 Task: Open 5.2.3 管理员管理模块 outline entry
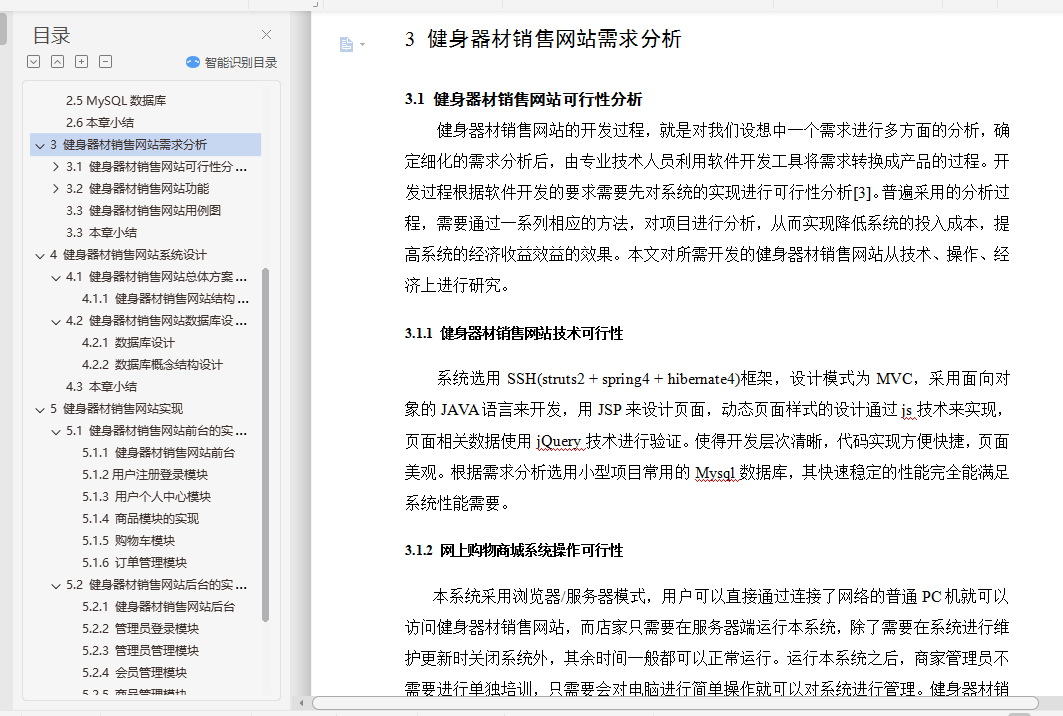(x=140, y=651)
